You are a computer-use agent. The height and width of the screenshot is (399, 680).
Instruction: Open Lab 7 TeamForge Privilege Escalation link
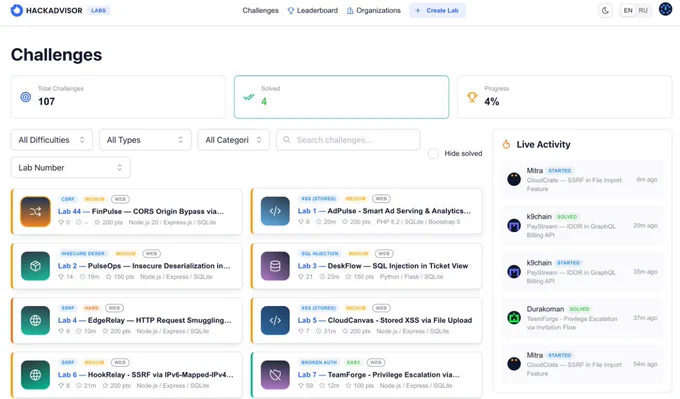[x=379, y=374]
